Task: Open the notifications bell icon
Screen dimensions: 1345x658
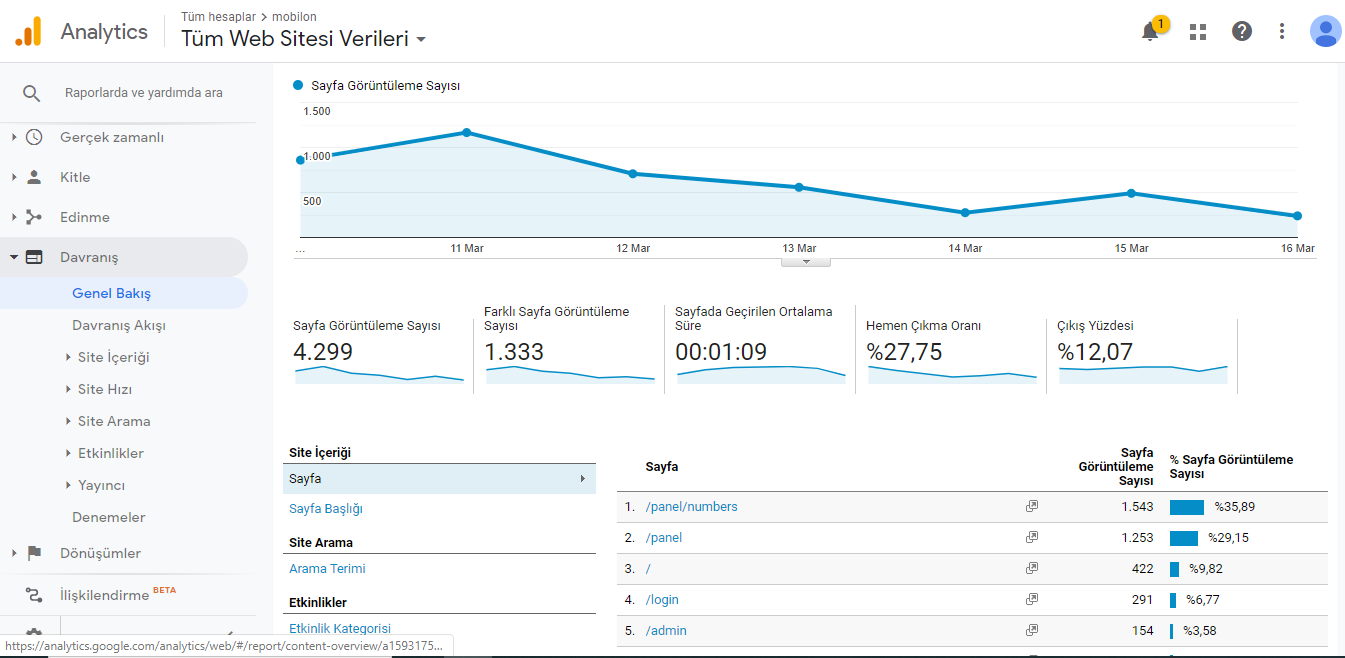Action: click(1150, 32)
